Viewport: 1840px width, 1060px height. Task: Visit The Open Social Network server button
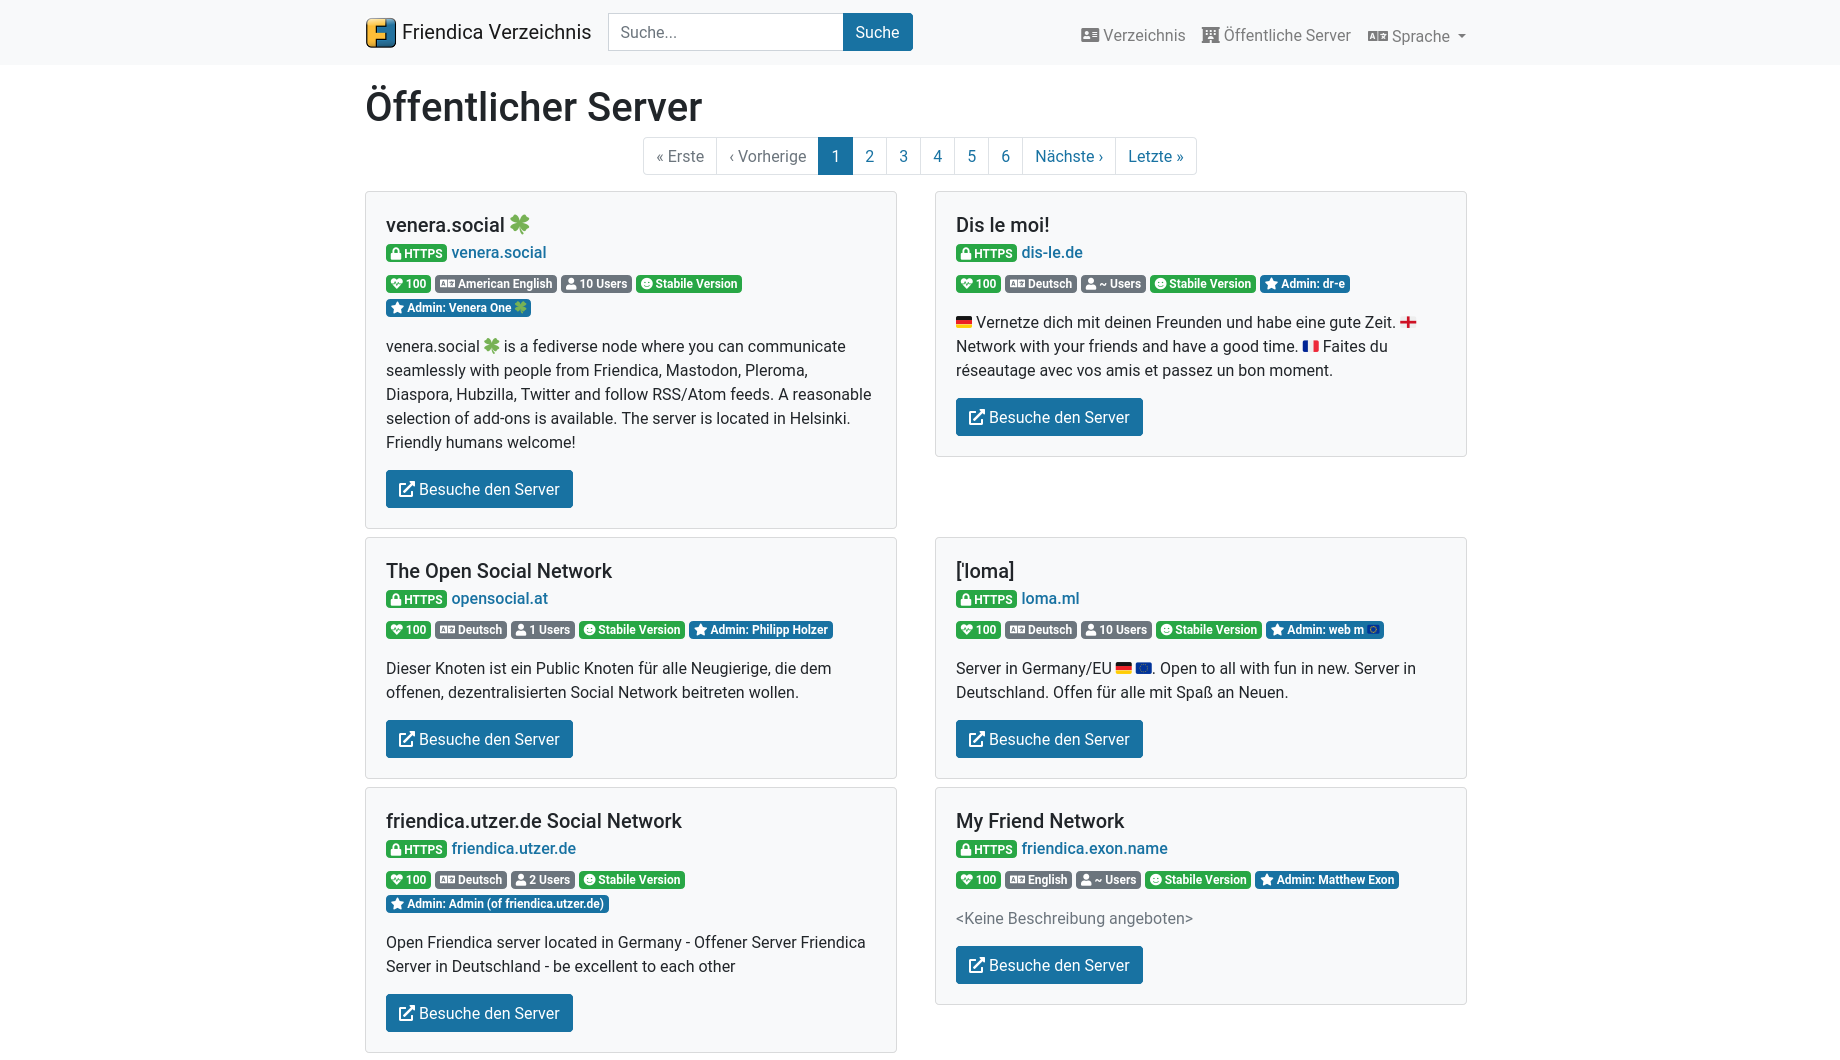click(479, 739)
